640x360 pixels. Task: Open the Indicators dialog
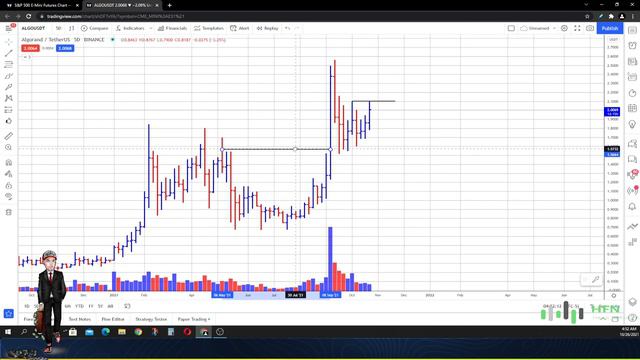pyautogui.click(x=130, y=28)
